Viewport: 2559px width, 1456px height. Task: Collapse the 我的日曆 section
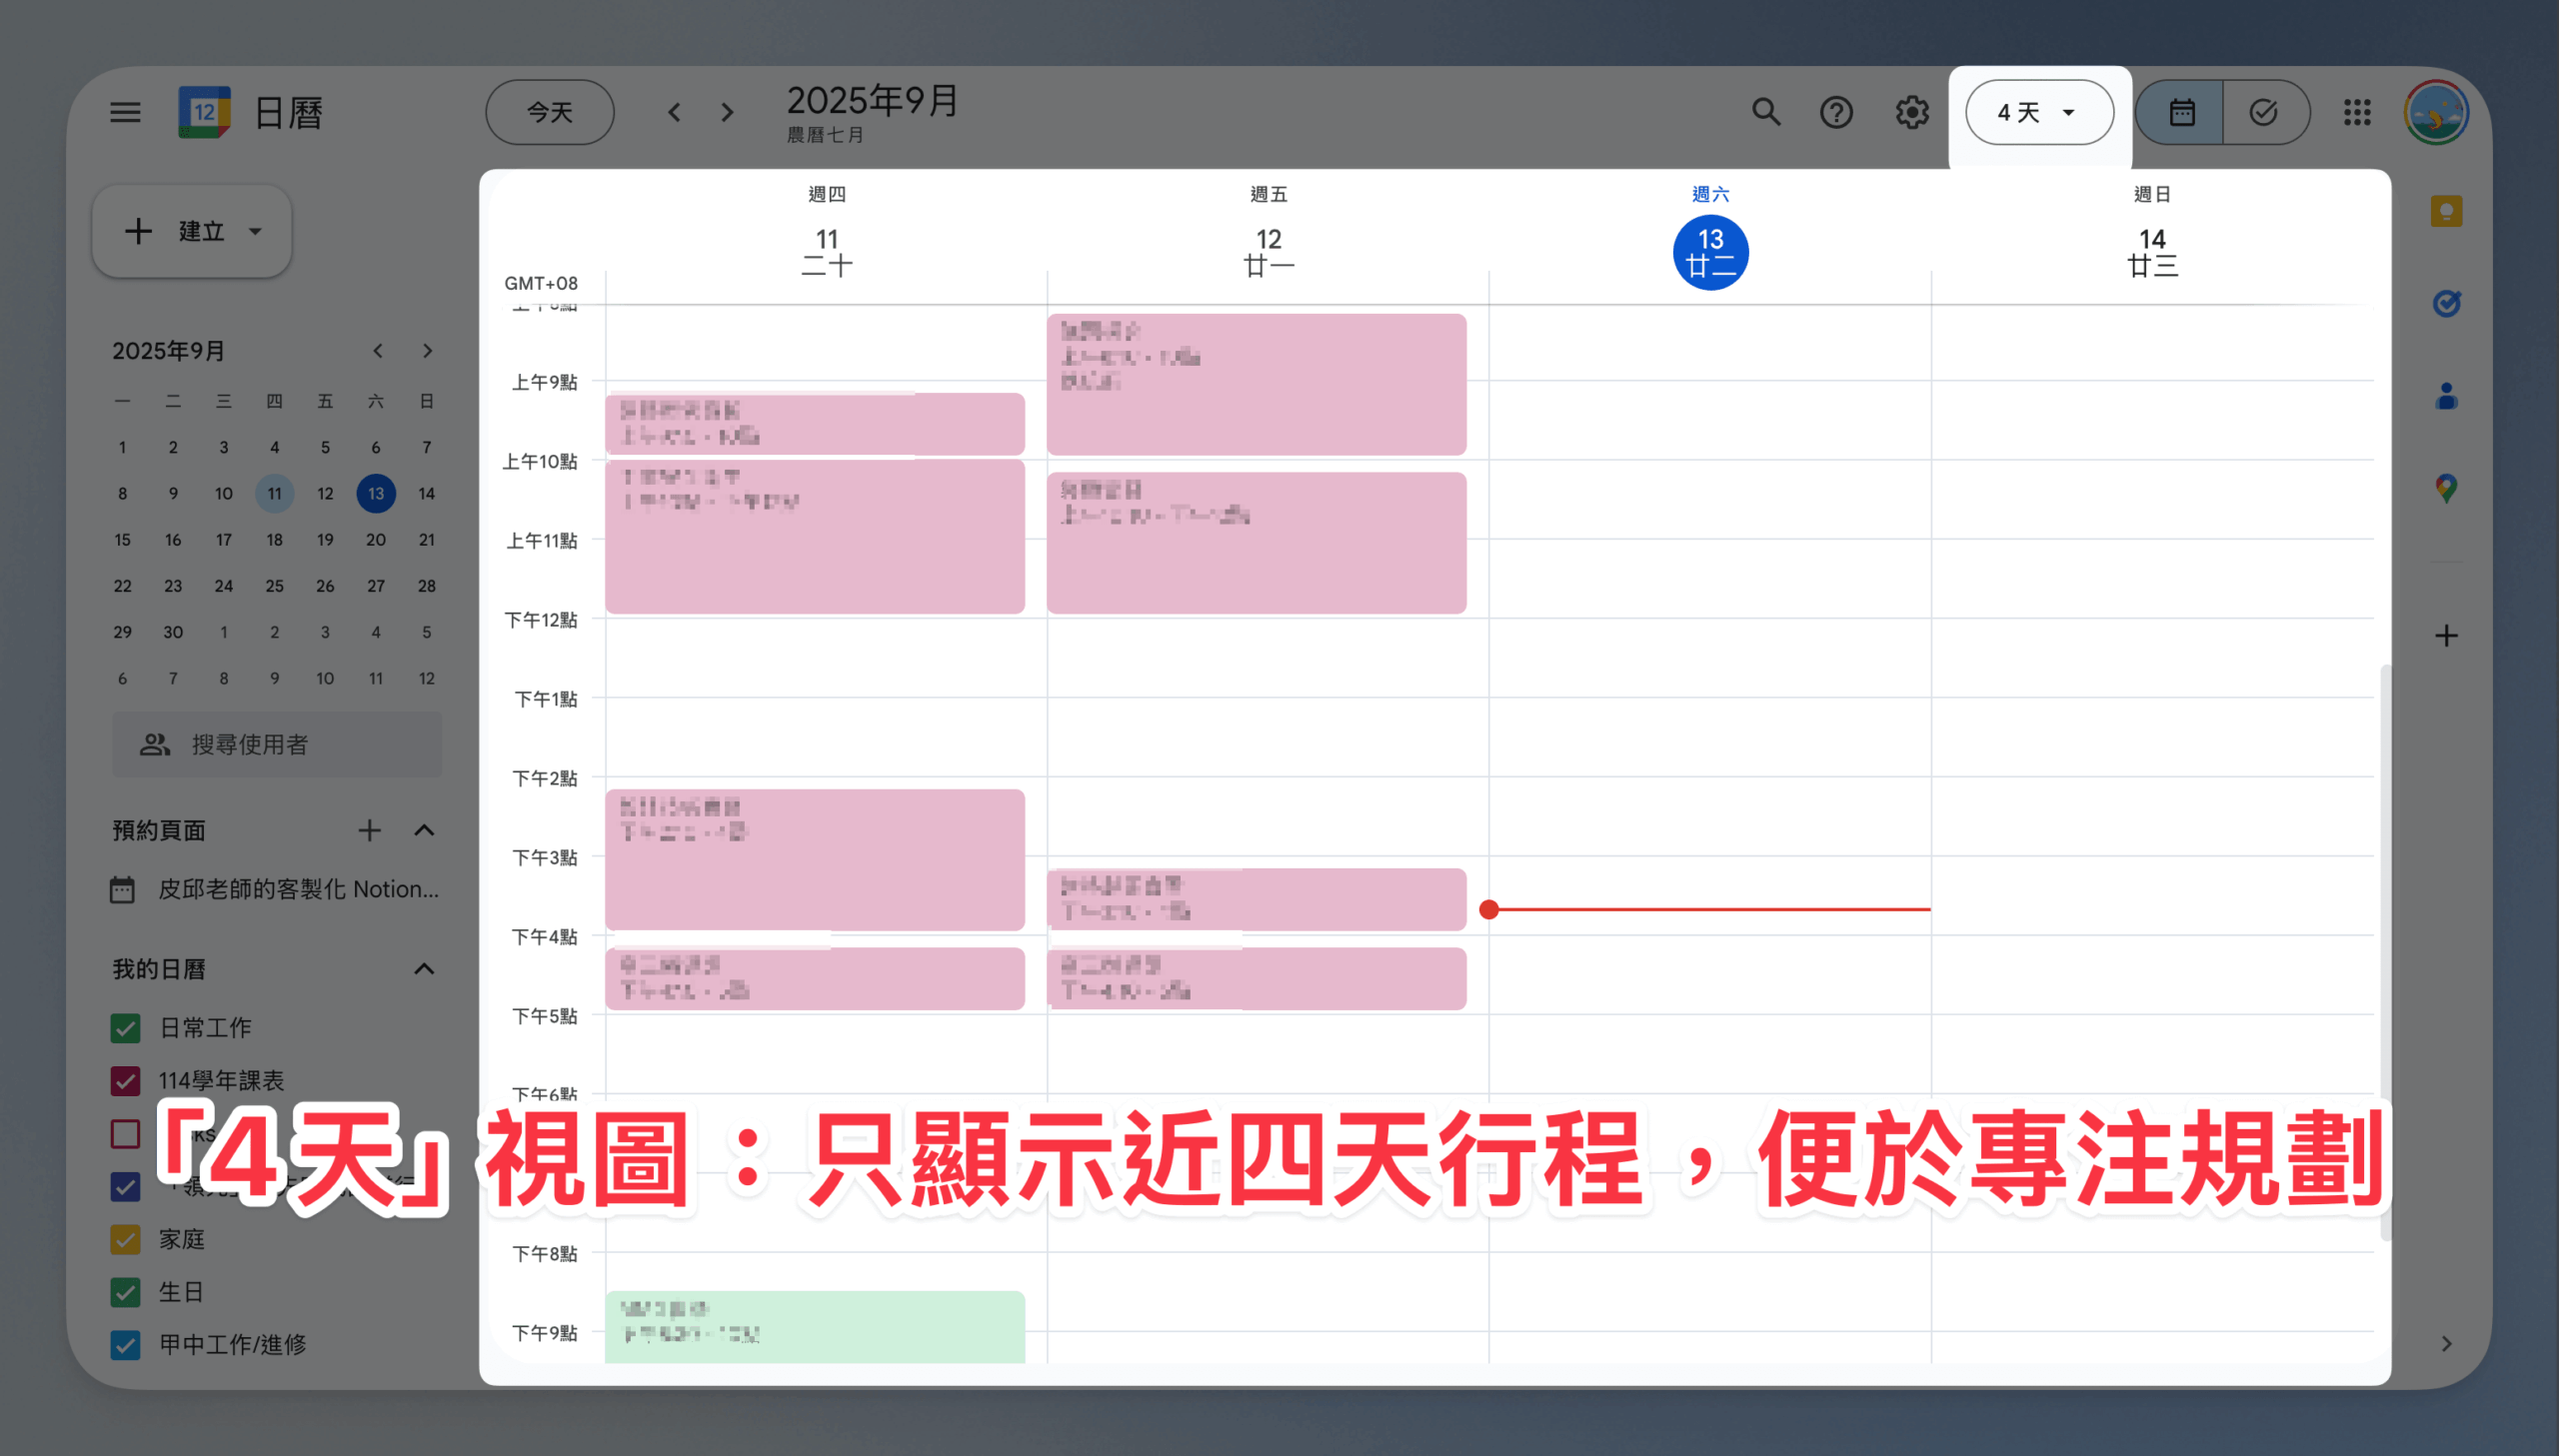(424, 969)
